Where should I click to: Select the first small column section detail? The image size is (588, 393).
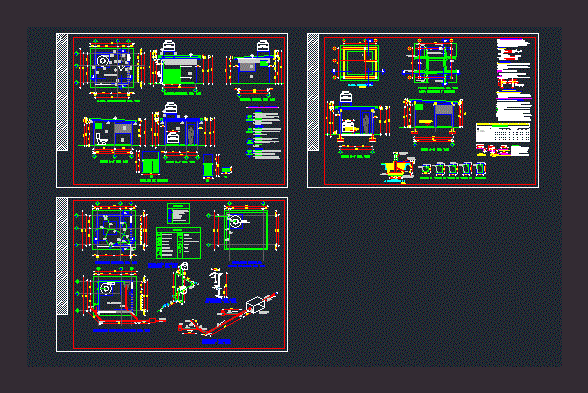[425, 170]
